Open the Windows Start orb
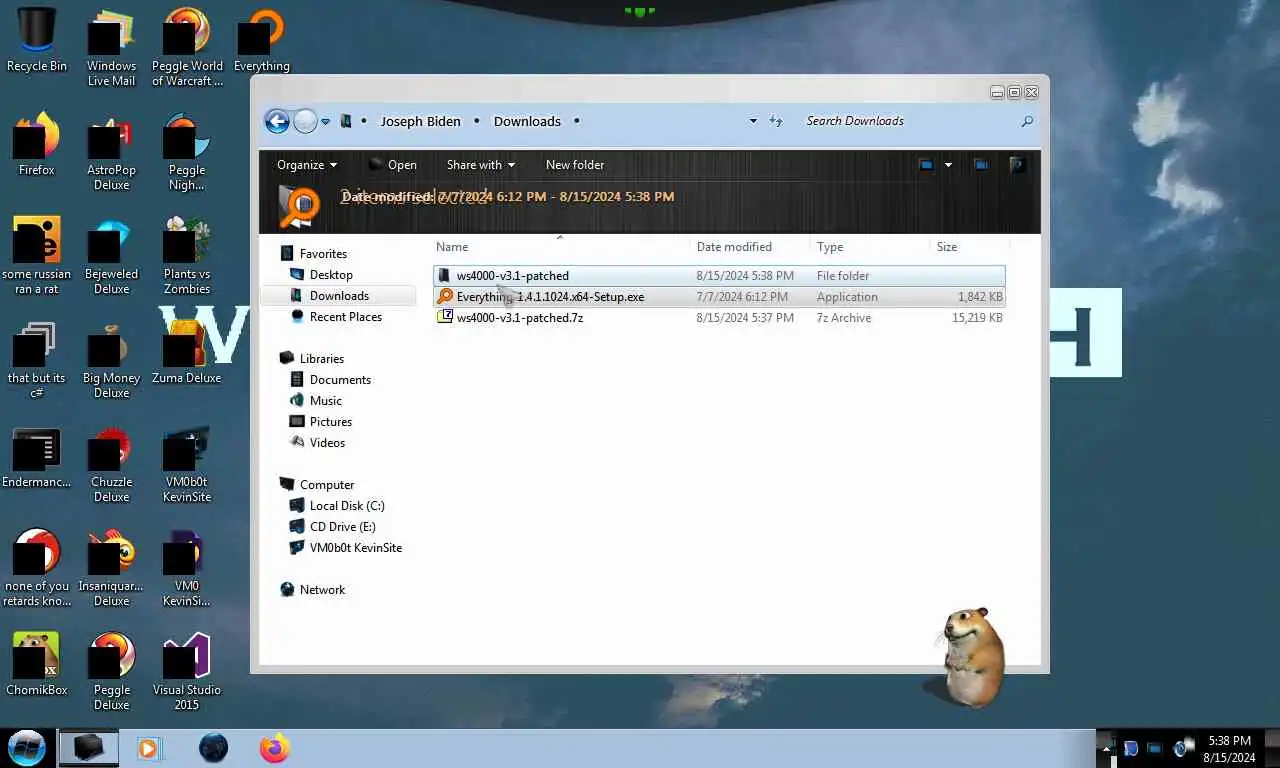 [x=27, y=748]
